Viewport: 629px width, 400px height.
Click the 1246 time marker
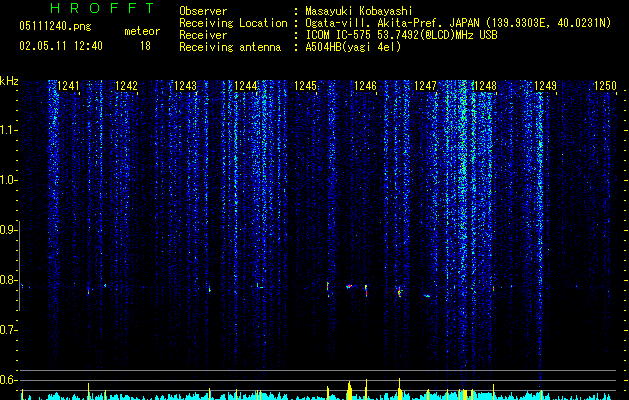click(365, 86)
